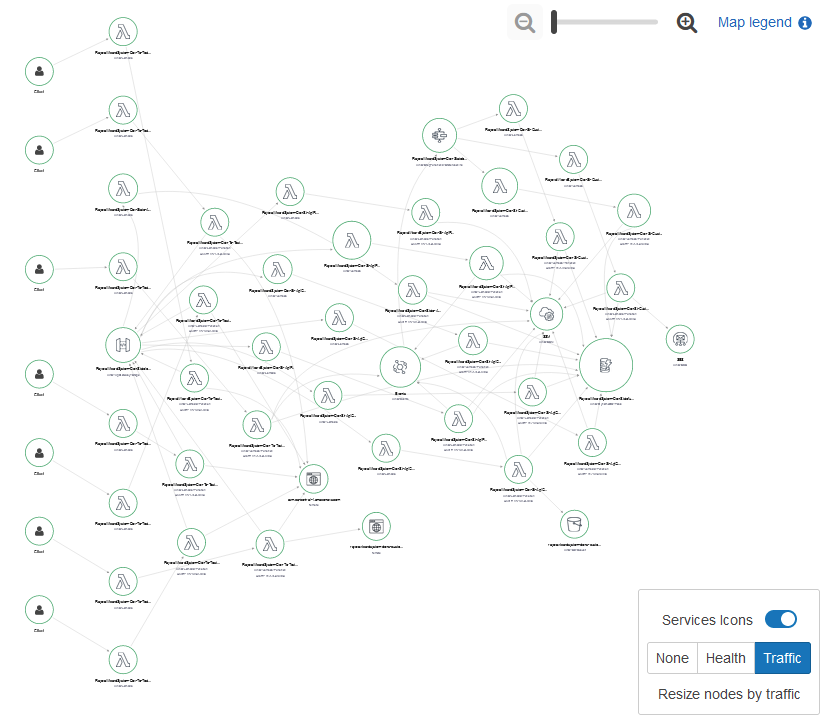This screenshot has width=829, height=723.
Task: Select the outlying node linked by one edge
Action: click(x=680, y=339)
